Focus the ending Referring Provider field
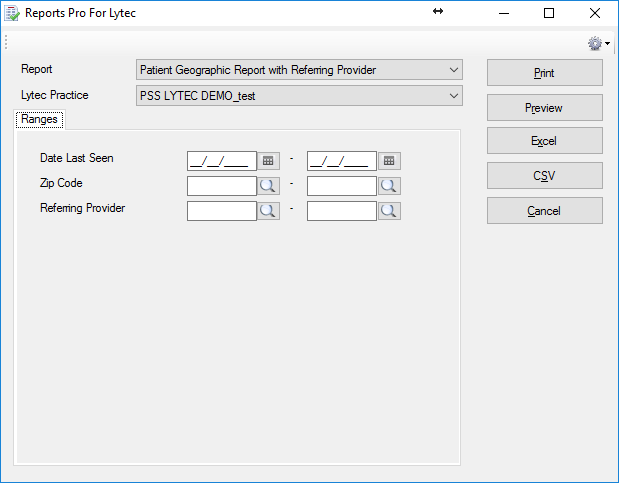The image size is (619, 483). tap(342, 211)
